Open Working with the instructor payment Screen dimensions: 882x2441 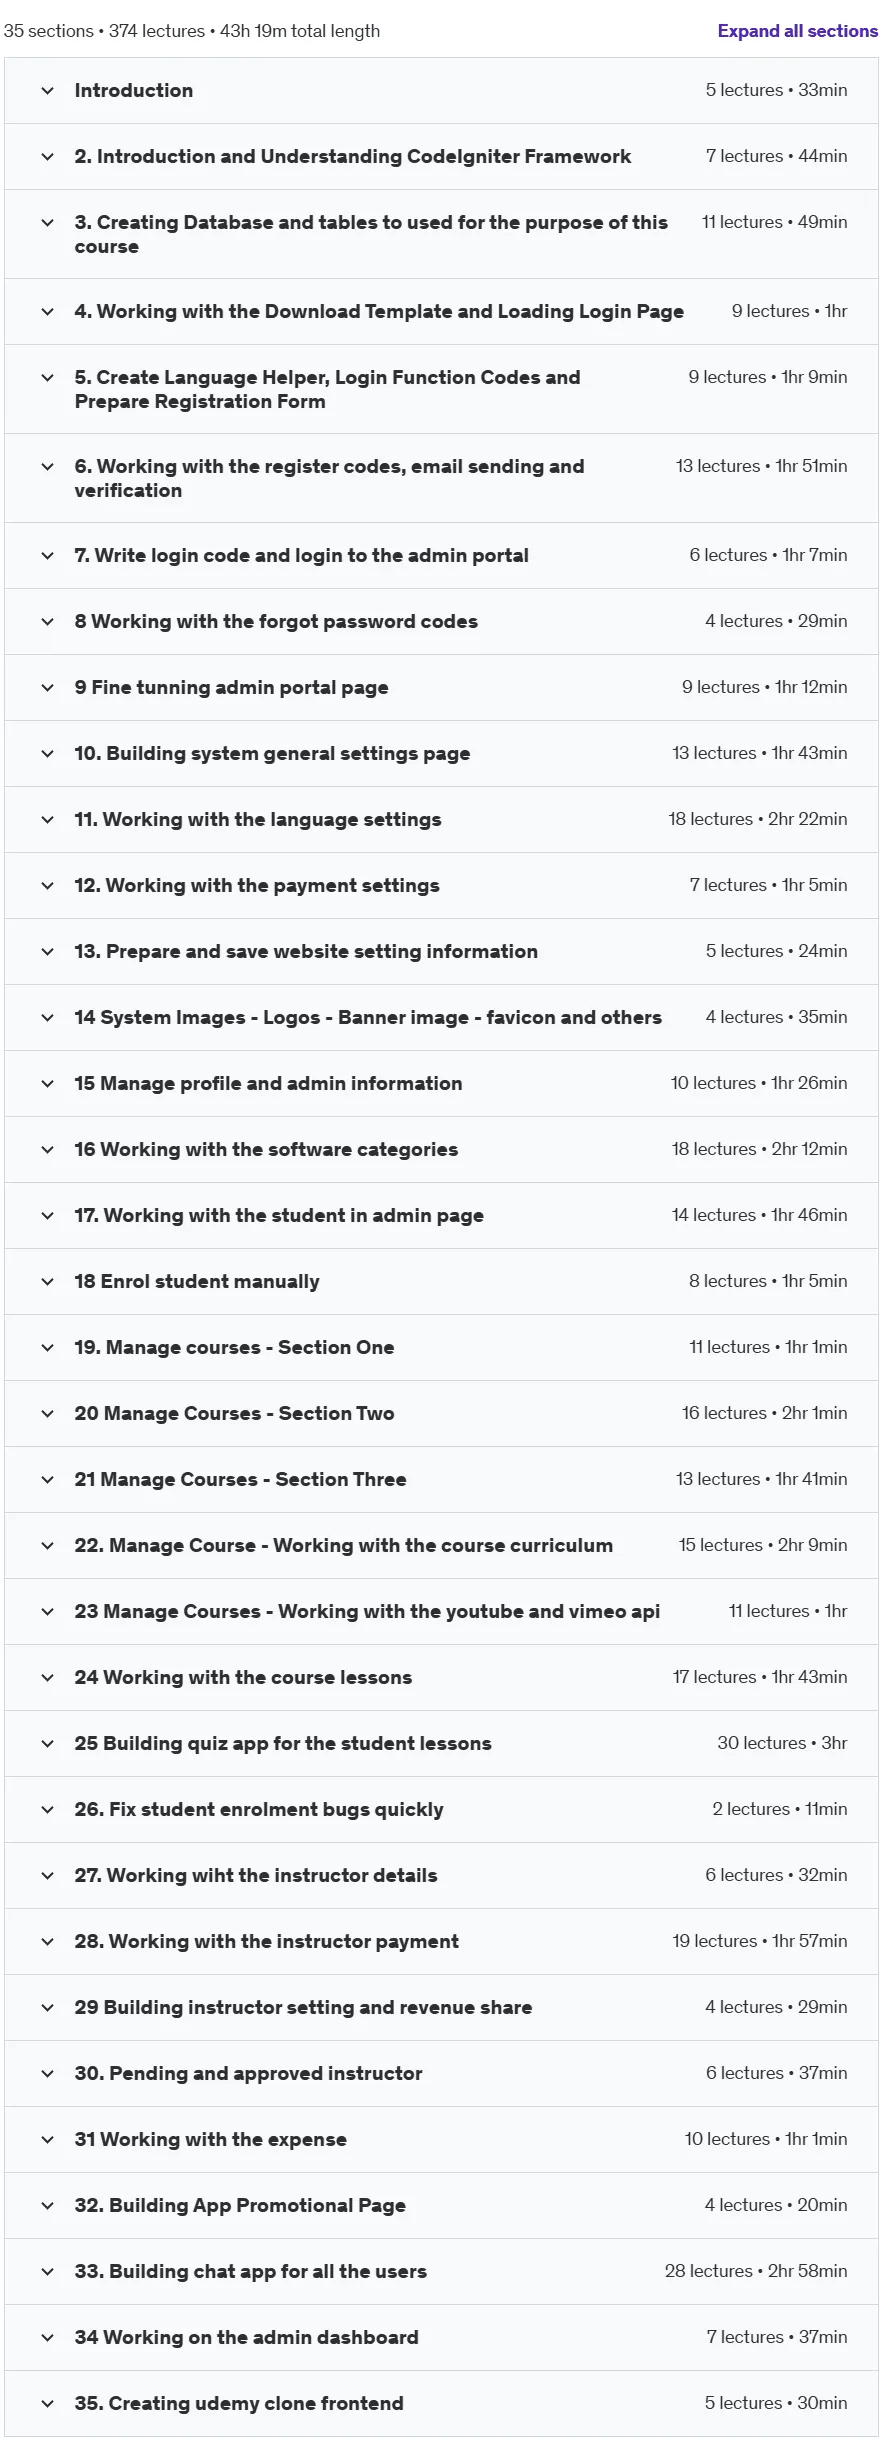441,1941
